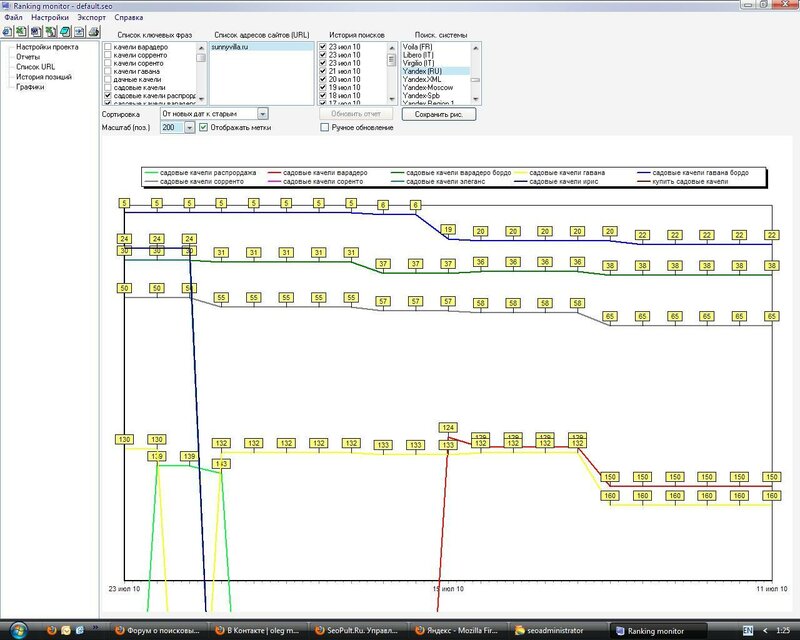Open the "Масштаб (поз.)" scale dropdown
Screen dimensions: 800x640
[x=191, y=128]
